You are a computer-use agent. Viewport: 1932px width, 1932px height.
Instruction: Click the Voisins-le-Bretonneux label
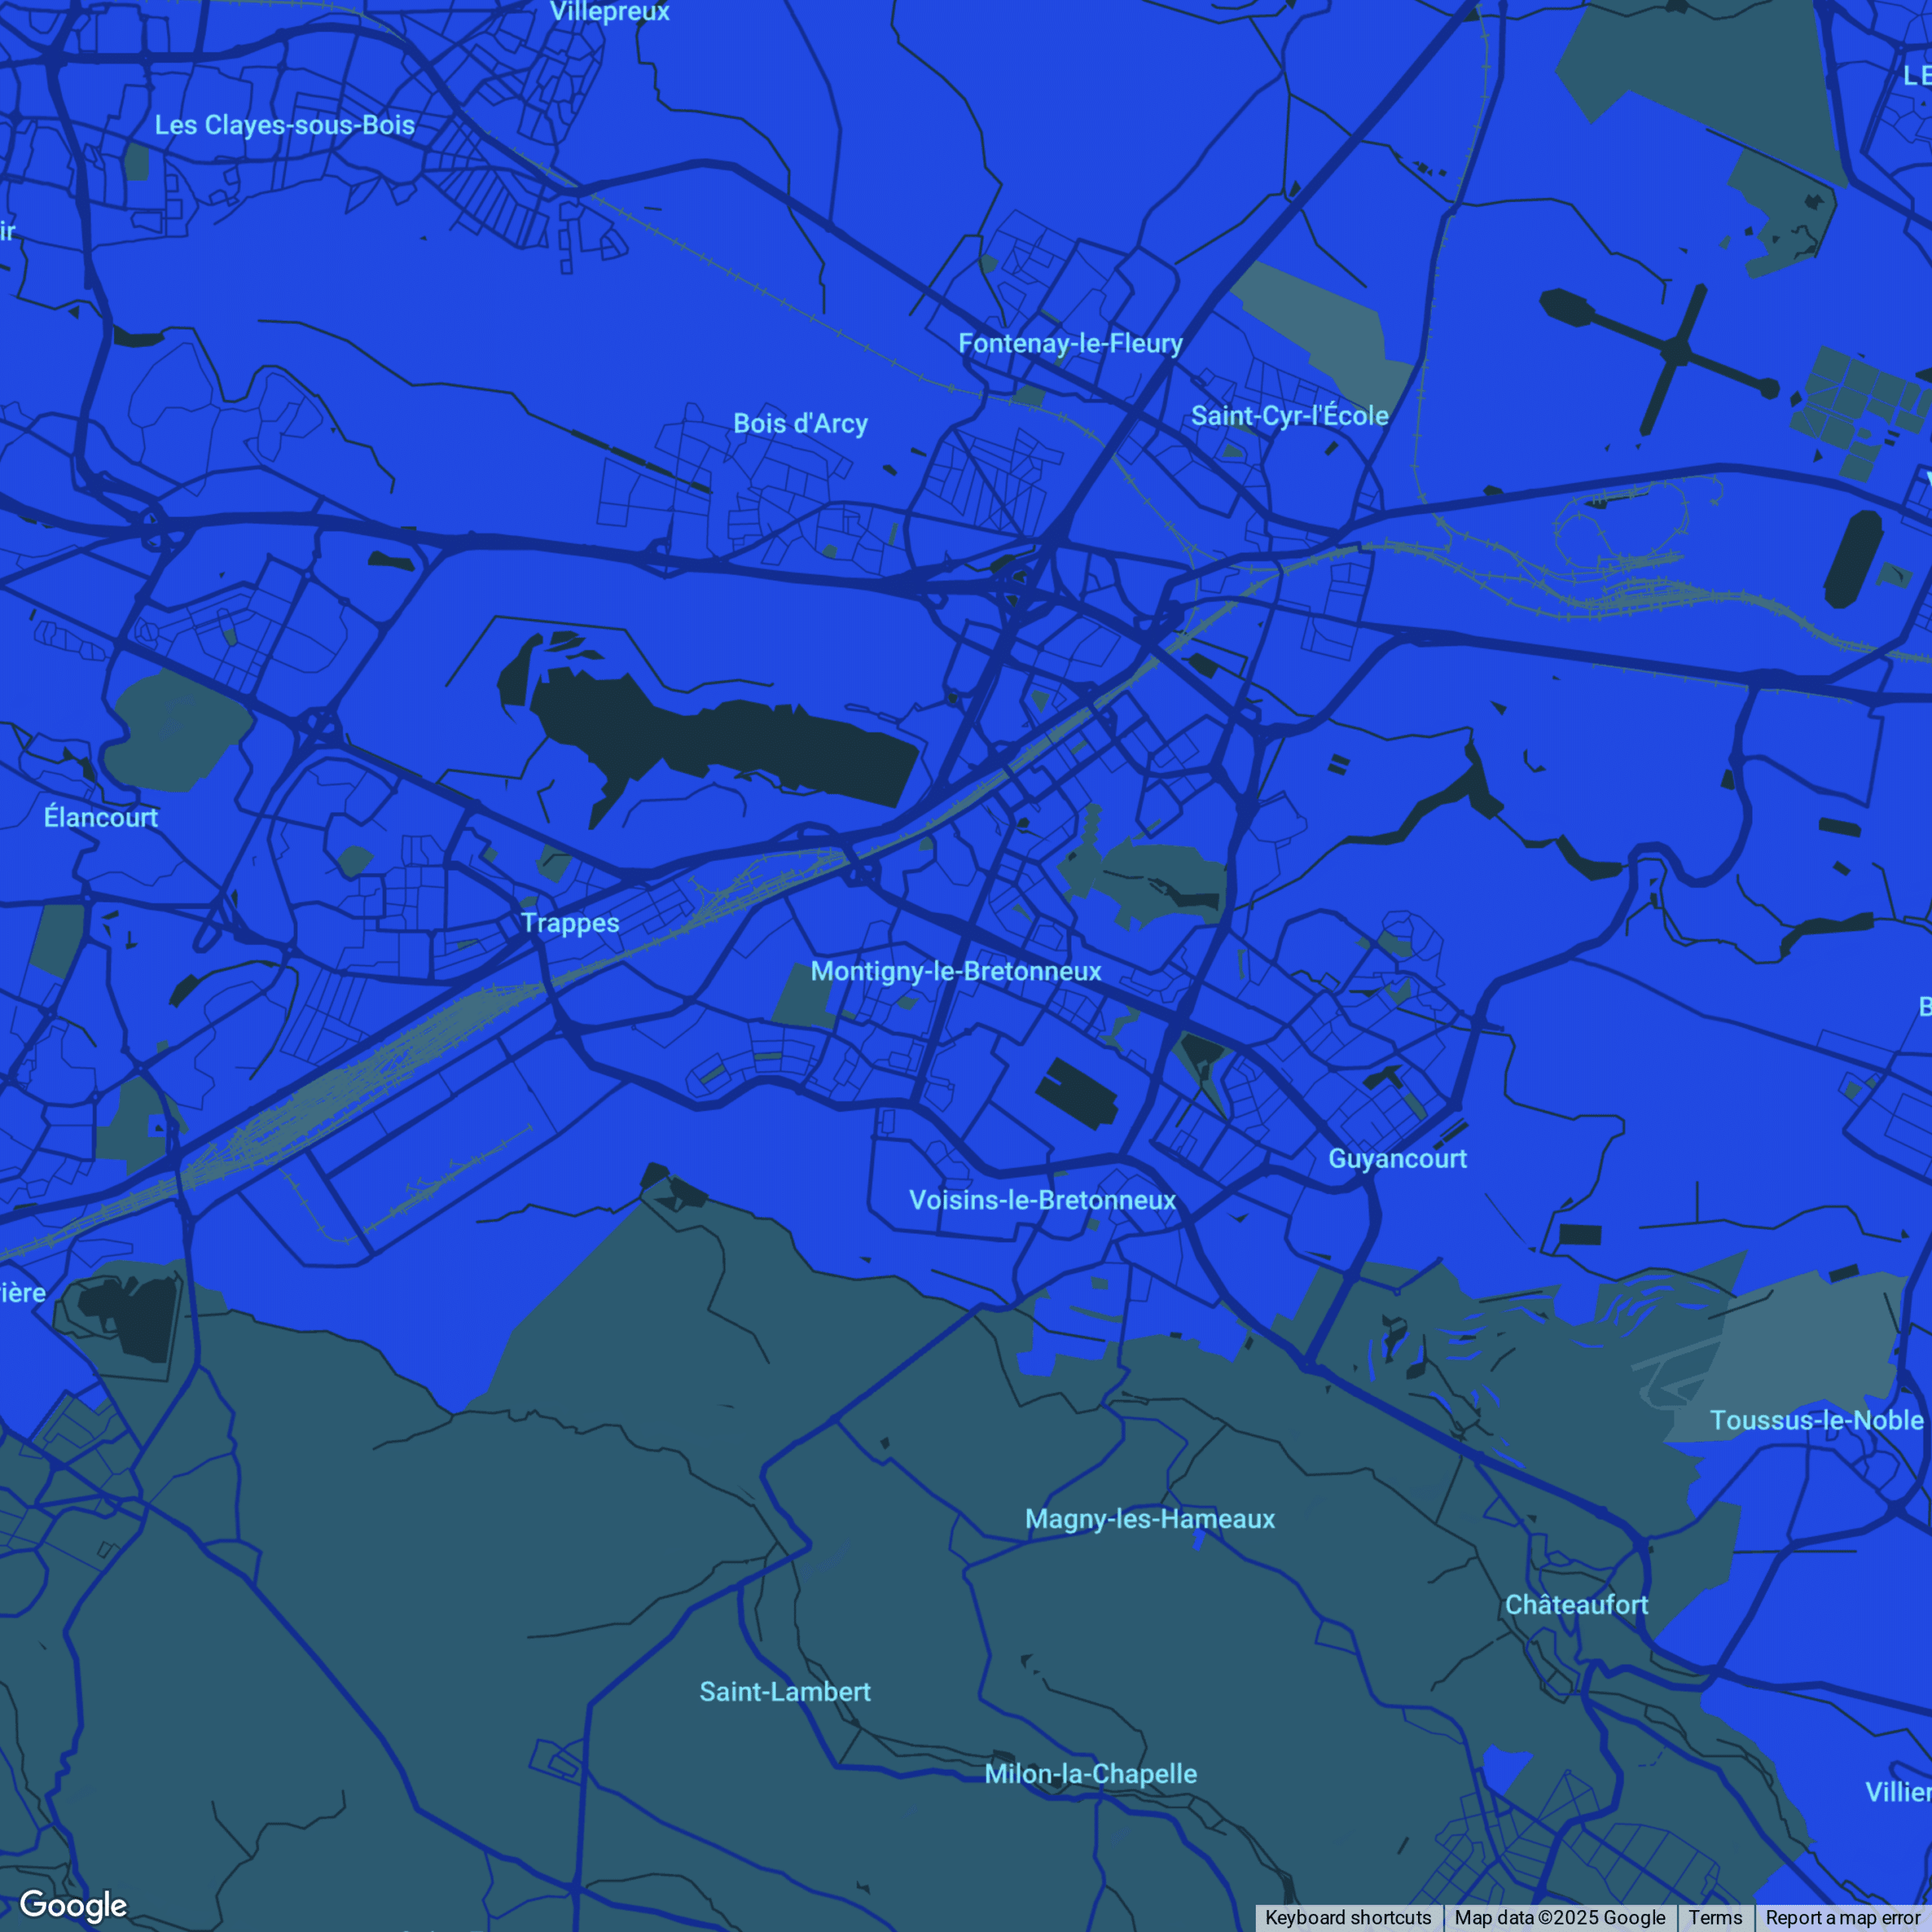[1042, 1200]
